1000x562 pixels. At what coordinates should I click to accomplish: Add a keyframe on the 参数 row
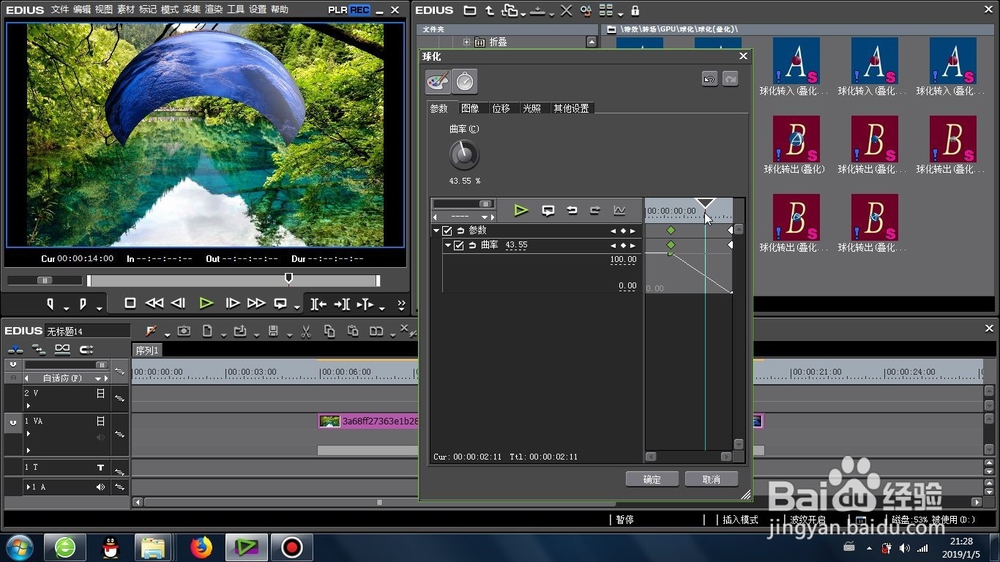tap(623, 230)
